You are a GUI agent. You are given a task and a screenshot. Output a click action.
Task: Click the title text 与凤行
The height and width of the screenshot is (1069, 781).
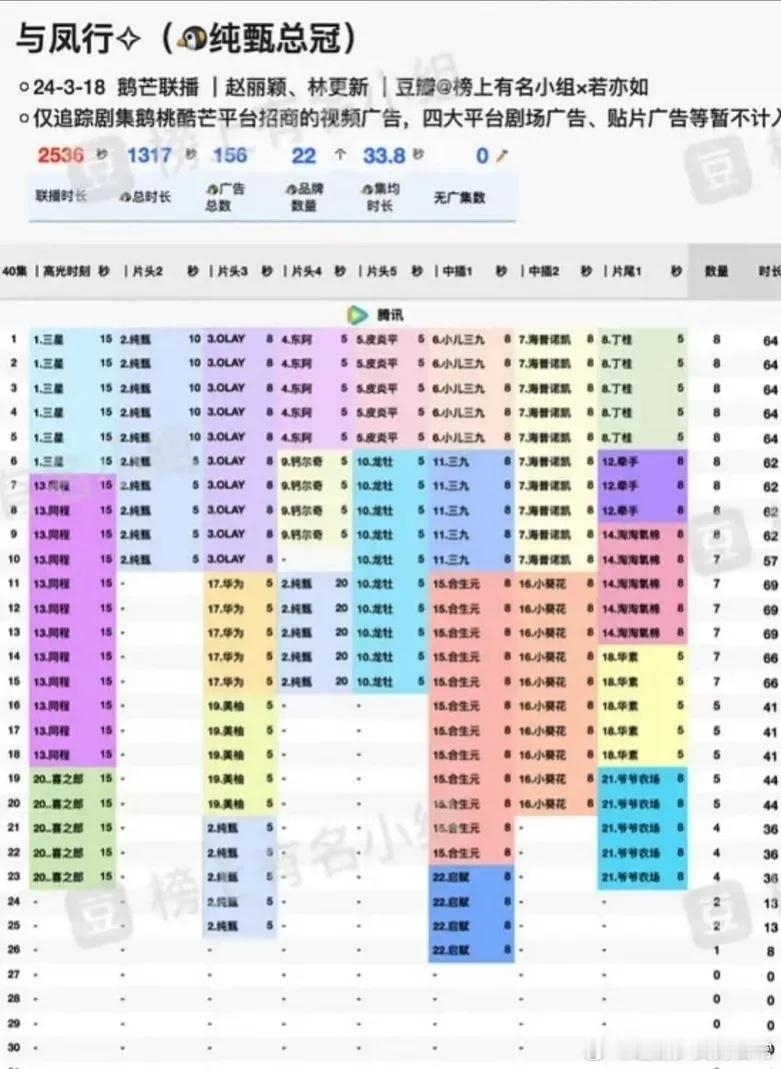(64, 38)
